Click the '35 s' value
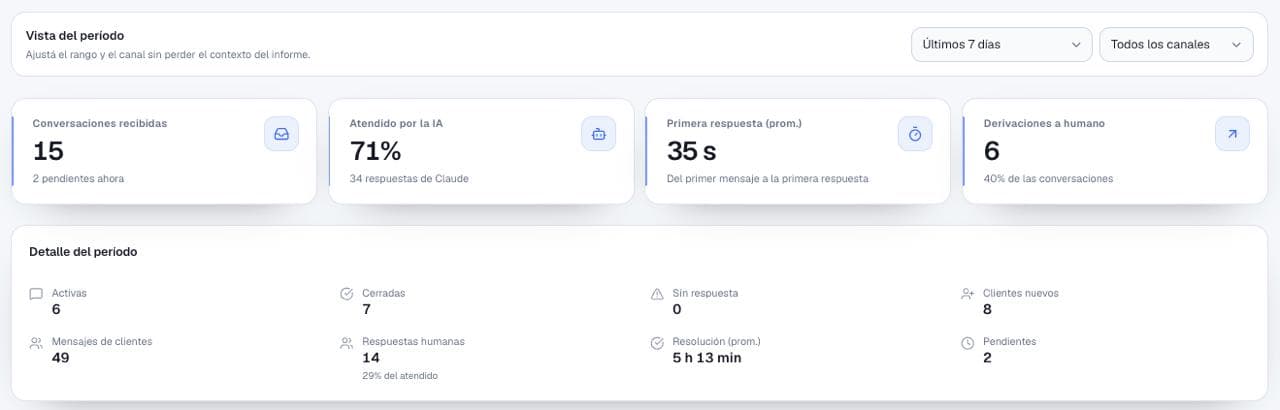Image resolution: width=1280 pixels, height=410 pixels. pyautogui.click(x=693, y=151)
